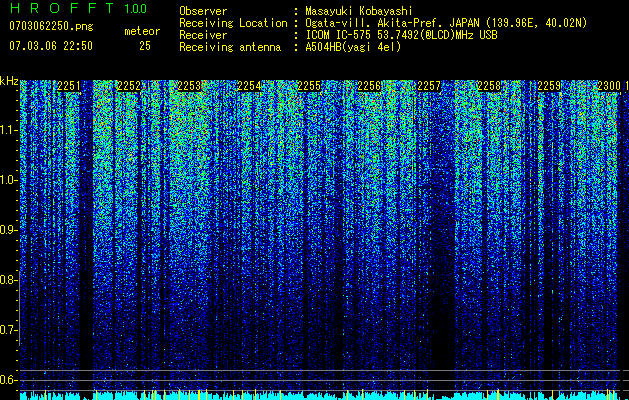The image size is (629, 400).
Task: Click the 0.8 kHz frequency axis label
Action: pos(9,280)
